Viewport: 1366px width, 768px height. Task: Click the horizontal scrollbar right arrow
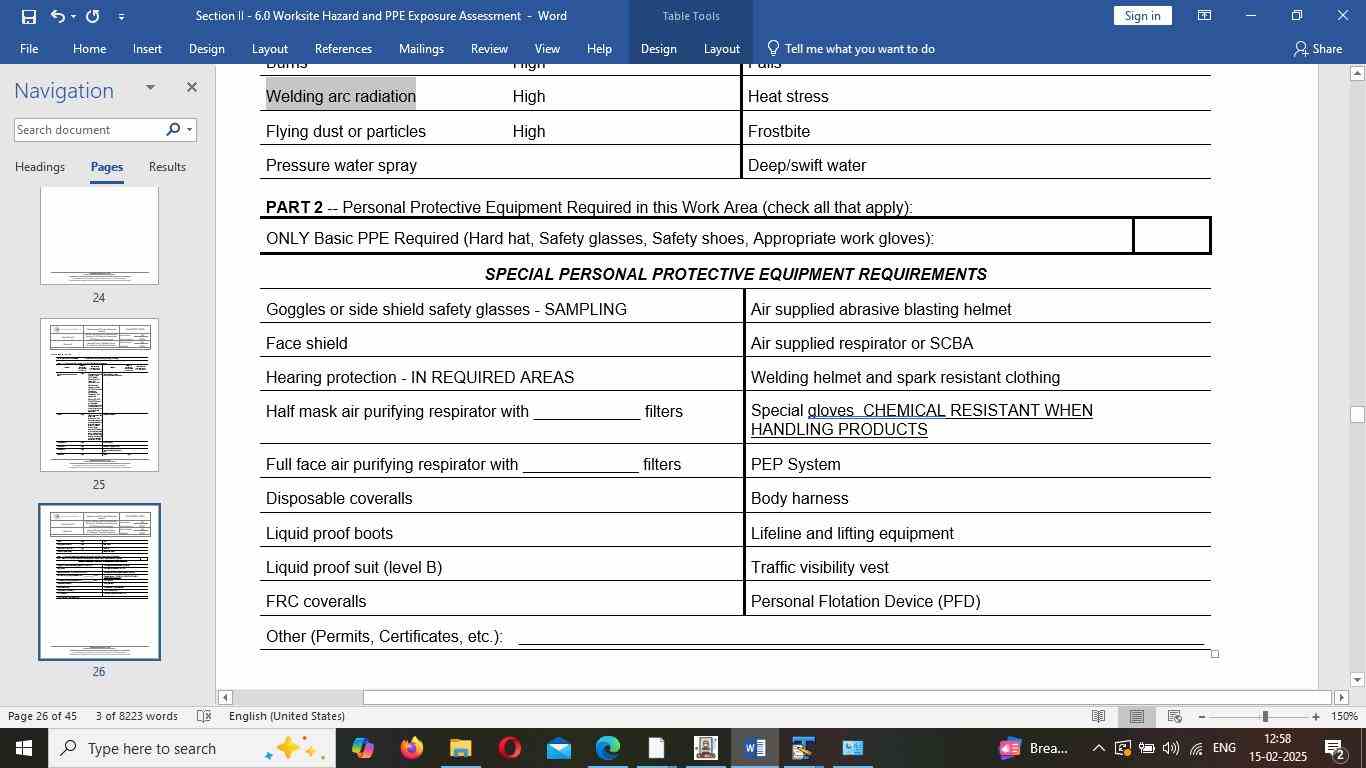click(1342, 697)
